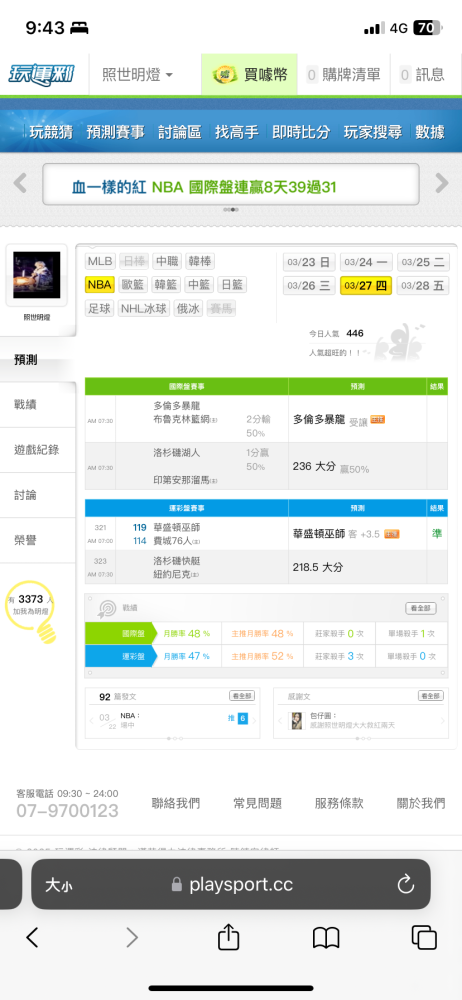
Task: Choose date 03/25 二
Action: pyautogui.click(x=423, y=262)
